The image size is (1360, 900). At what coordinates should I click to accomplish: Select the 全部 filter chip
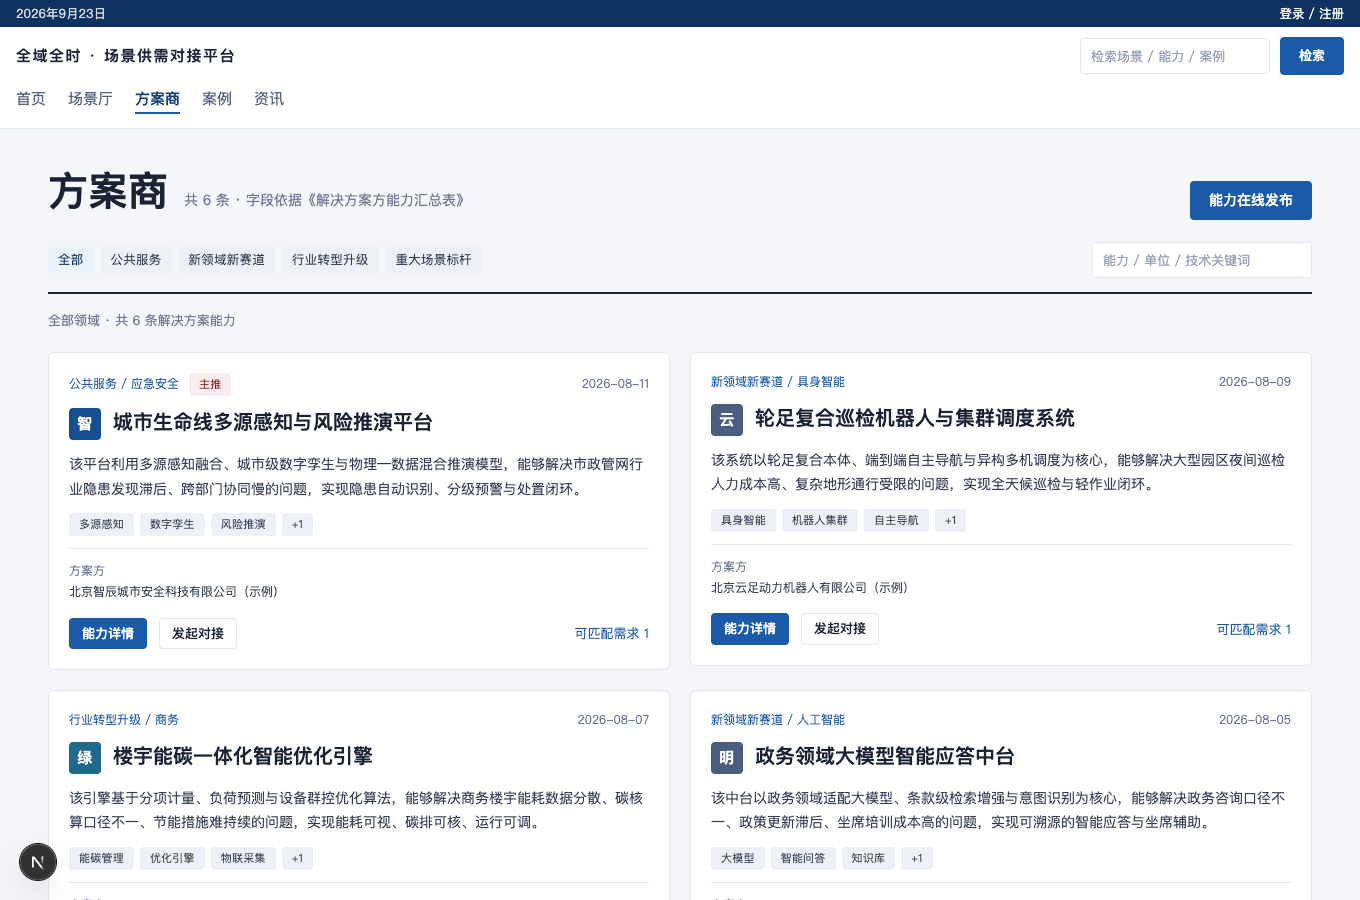click(x=71, y=260)
